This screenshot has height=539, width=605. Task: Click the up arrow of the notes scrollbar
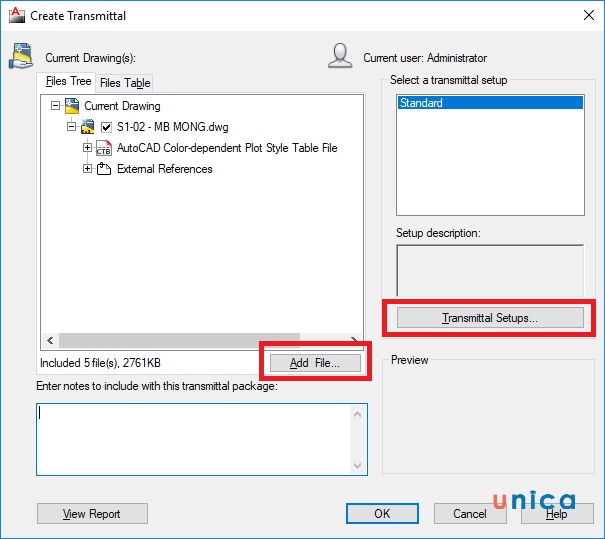click(x=357, y=414)
